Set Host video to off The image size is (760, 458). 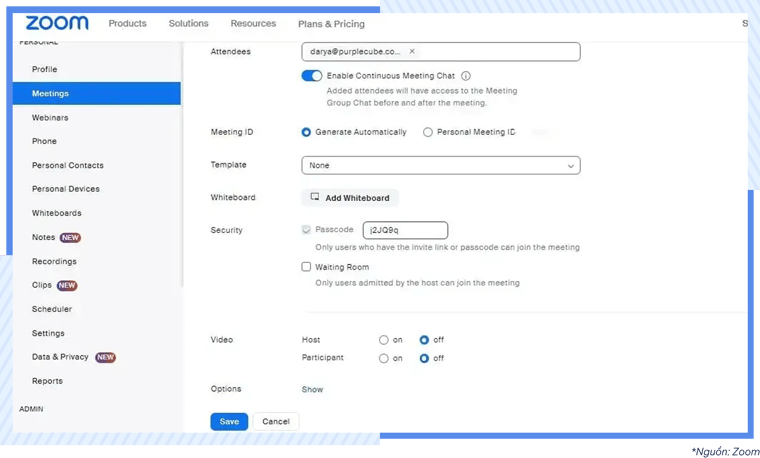pos(424,340)
